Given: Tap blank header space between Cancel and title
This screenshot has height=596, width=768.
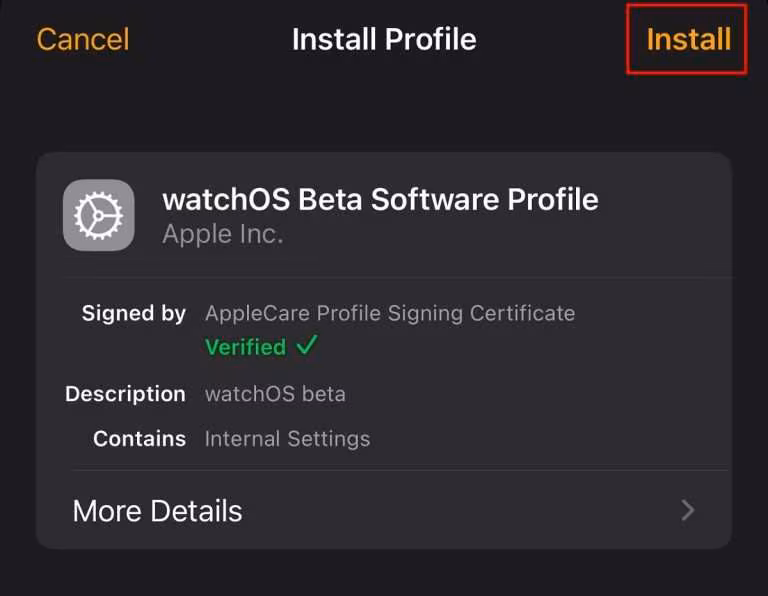Looking at the screenshot, I should pos(210,40).
